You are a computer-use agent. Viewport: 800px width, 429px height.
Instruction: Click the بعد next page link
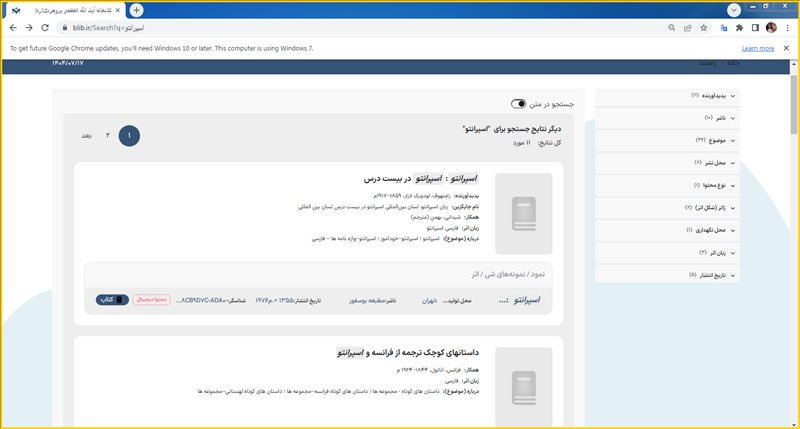pyautogui.click(x=87, y=135)
